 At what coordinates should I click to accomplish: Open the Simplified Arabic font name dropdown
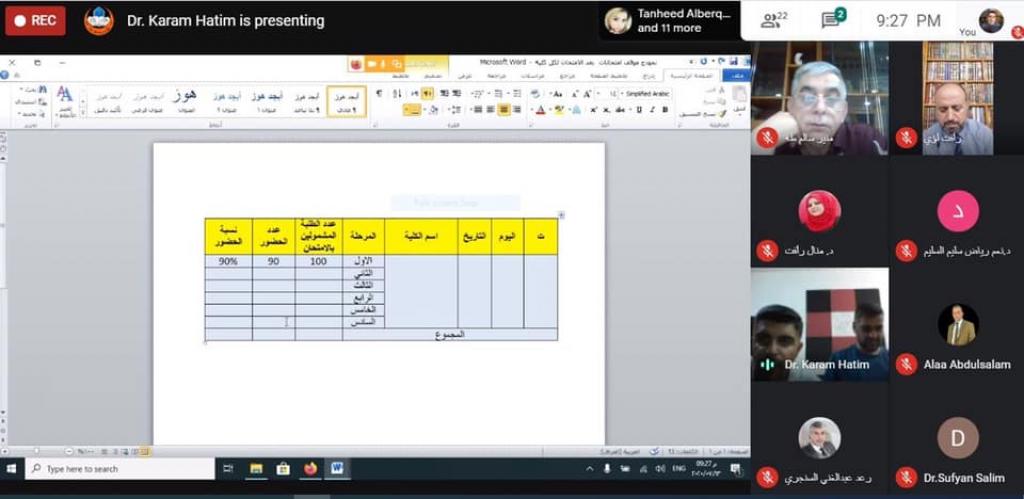[643, 94]
